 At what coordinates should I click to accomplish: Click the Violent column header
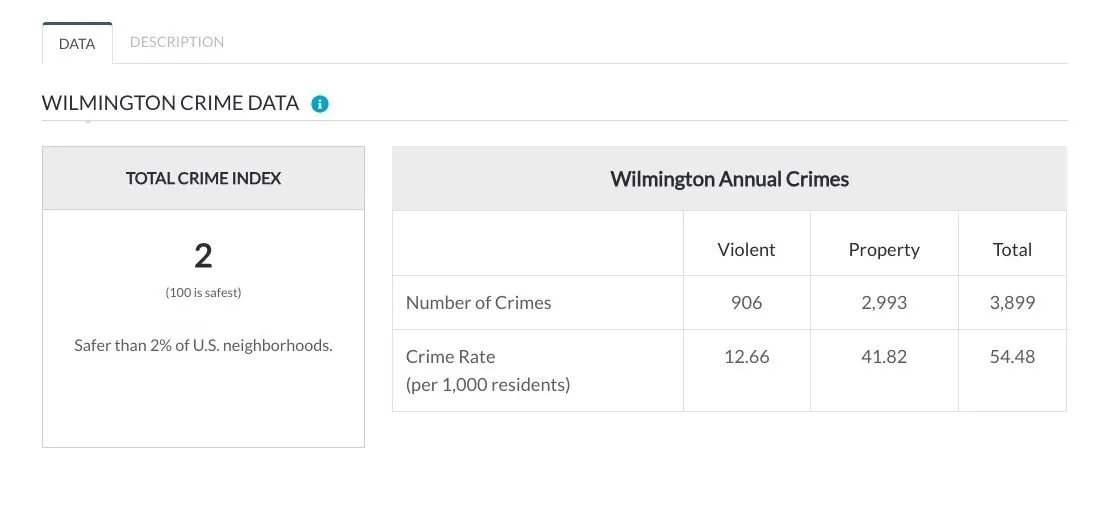pos(746,250)
